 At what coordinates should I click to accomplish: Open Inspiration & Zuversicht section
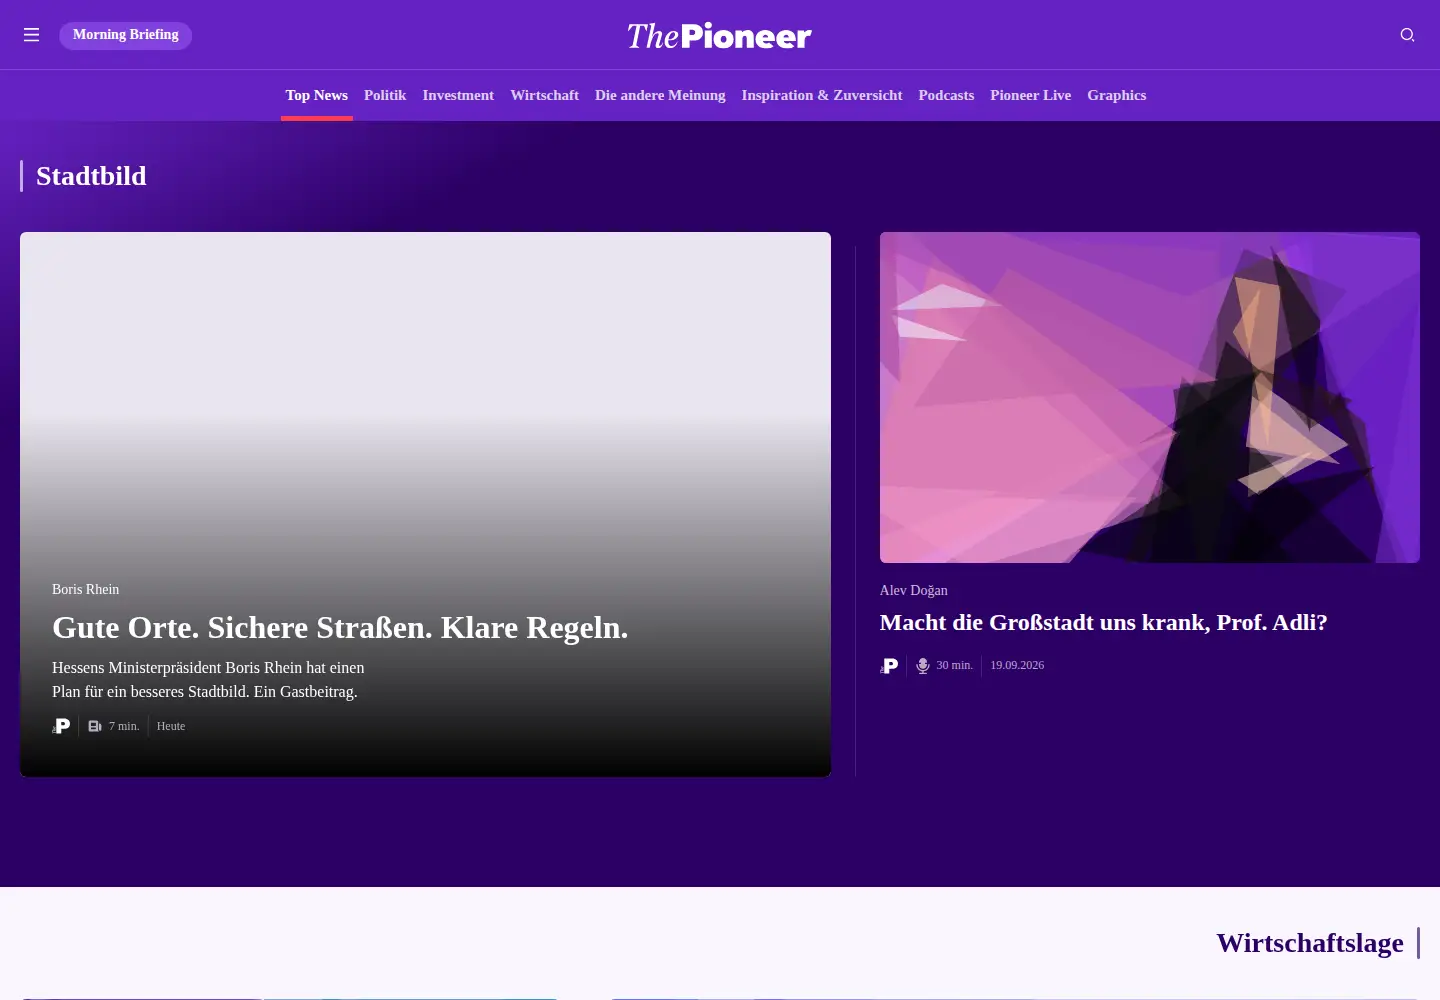coord(822,95)
